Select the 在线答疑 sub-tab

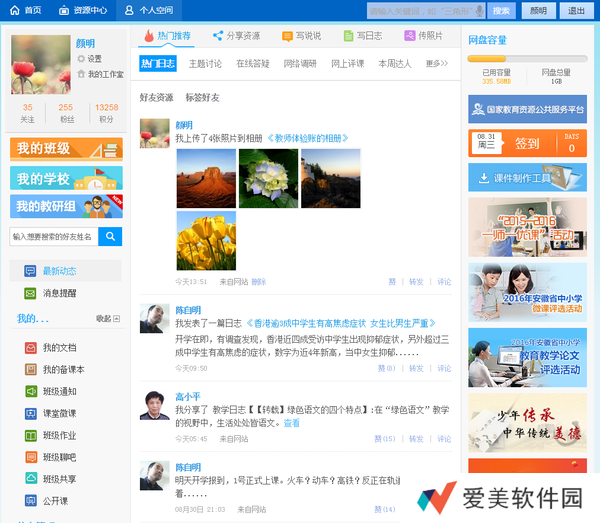pos(253,64)
